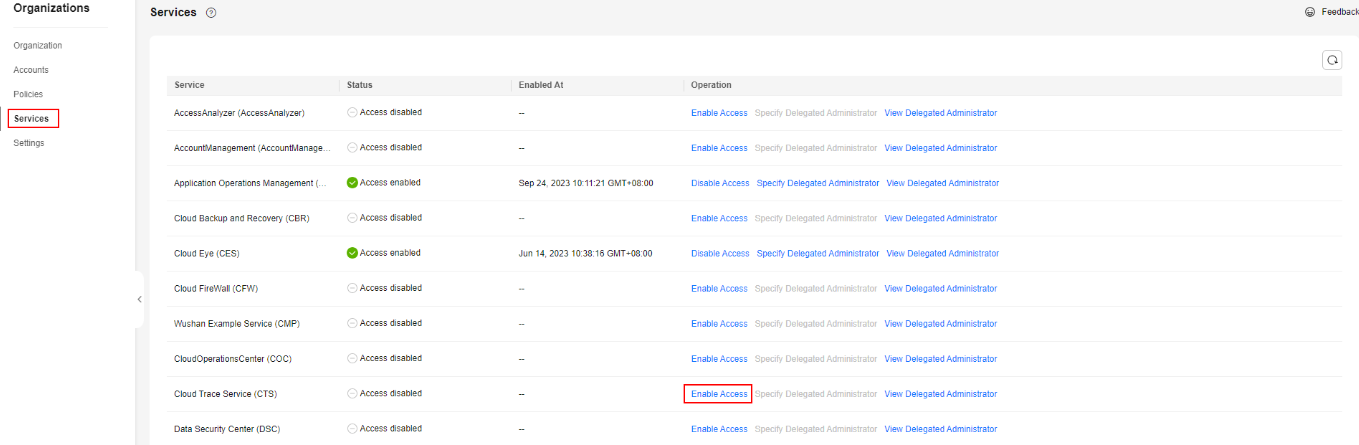Open Settings in the sidebar
Screen dimensions: 1359x445
[x=29, y=143]
